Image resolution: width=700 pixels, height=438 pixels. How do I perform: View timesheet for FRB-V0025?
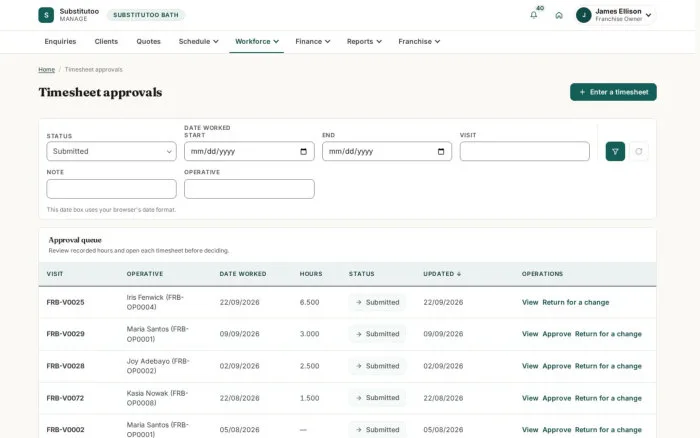point(530,302)
